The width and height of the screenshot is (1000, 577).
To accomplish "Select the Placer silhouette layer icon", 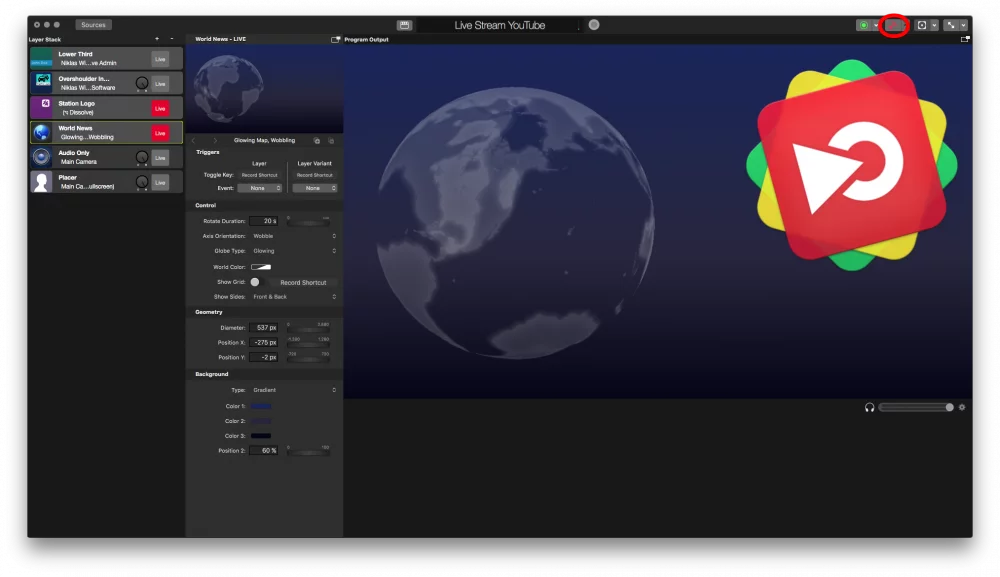I will pyautogui.click(x=41, y=182).
